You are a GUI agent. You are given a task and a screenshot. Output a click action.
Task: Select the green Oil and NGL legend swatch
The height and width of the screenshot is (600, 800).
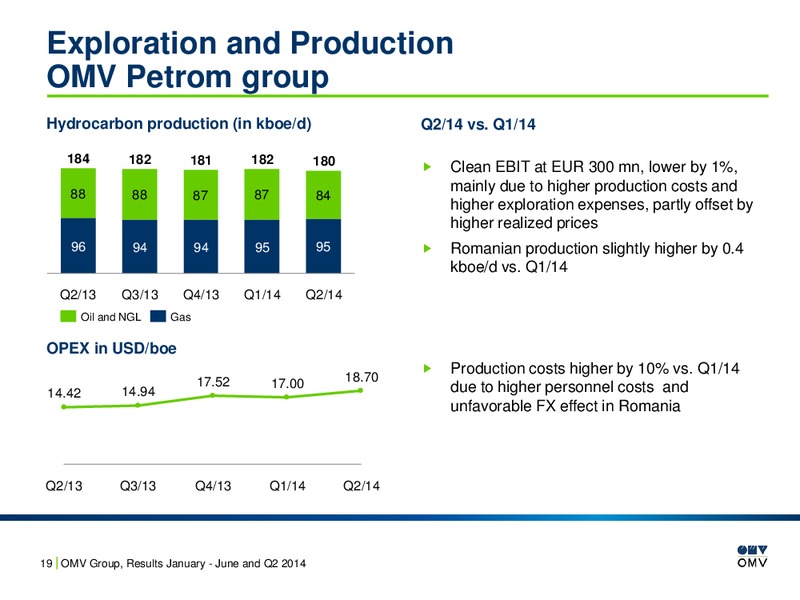pyautogui.click(x=68, y=316)
